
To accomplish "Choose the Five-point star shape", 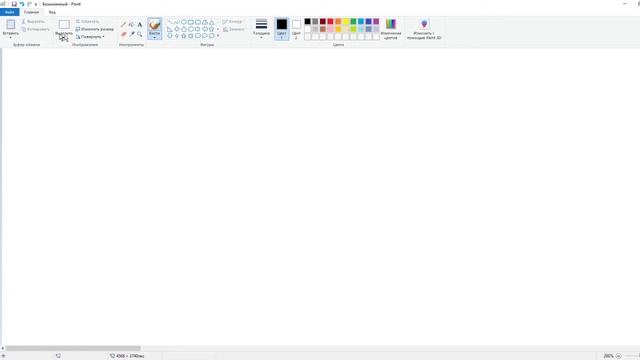I will [184, 36].
